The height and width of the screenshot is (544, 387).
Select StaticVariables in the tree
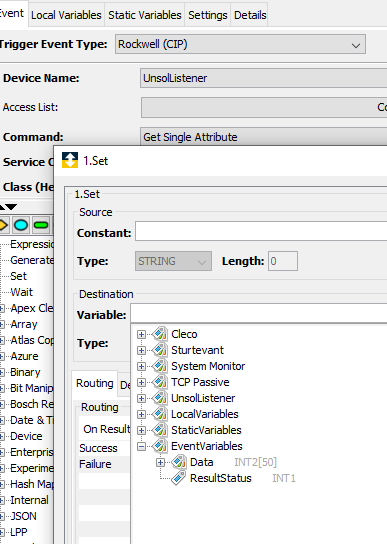pyautogui.click(x=206, y=430)
